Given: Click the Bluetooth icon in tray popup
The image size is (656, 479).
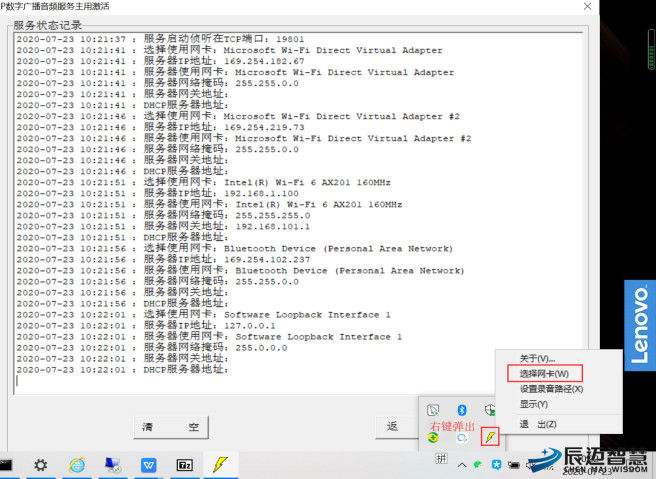Looking at the screenshot, I should [462, 410].
